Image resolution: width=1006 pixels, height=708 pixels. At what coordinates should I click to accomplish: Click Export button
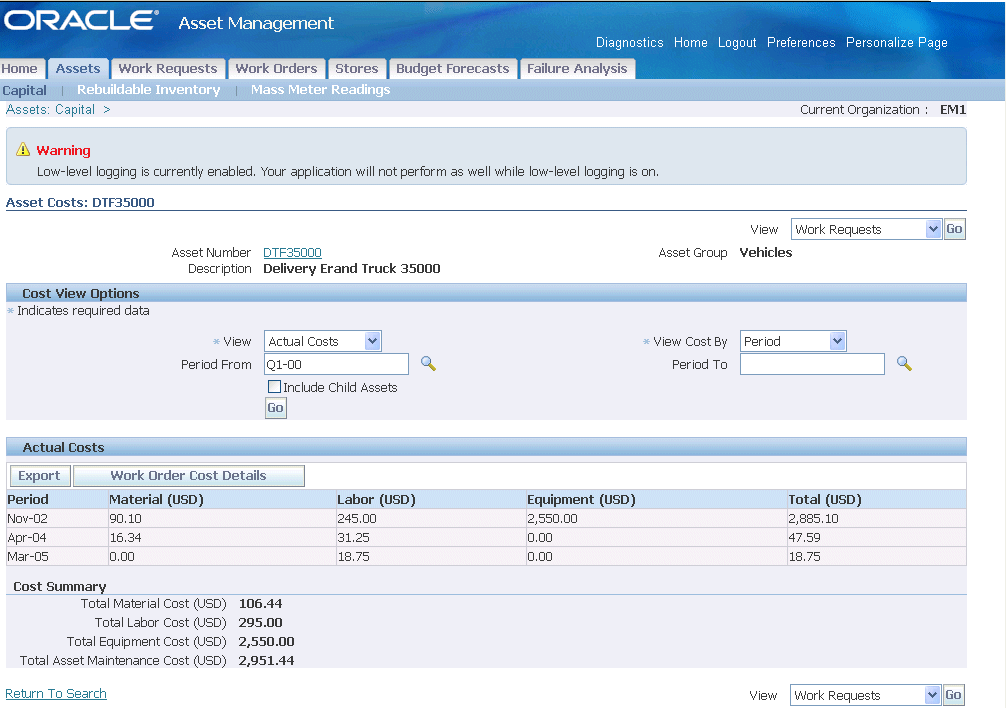point(39,476)
